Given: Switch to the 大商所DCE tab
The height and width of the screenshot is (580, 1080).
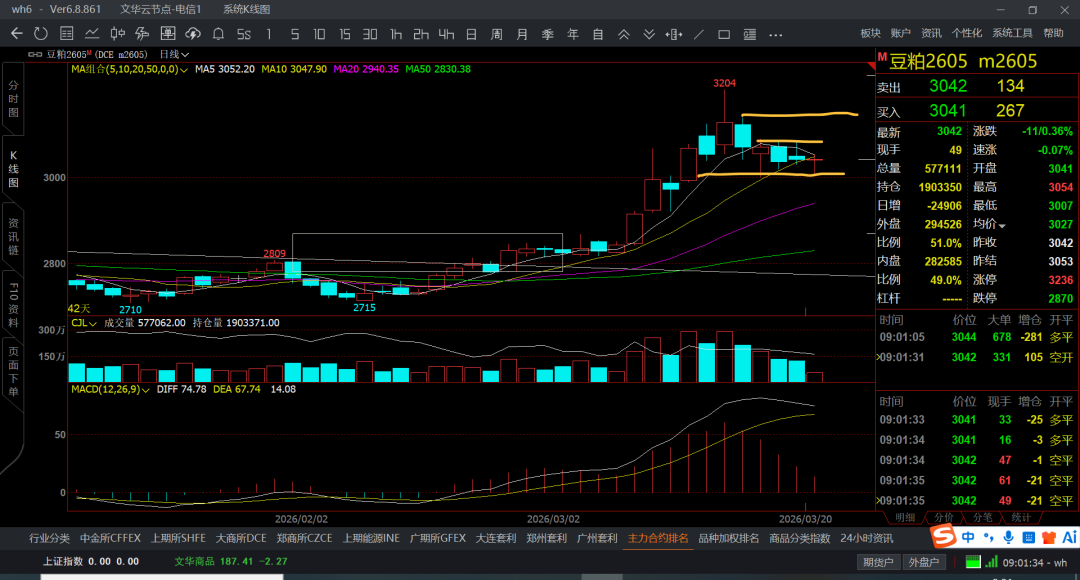Looking at the screenshot, I should (241, 538).
